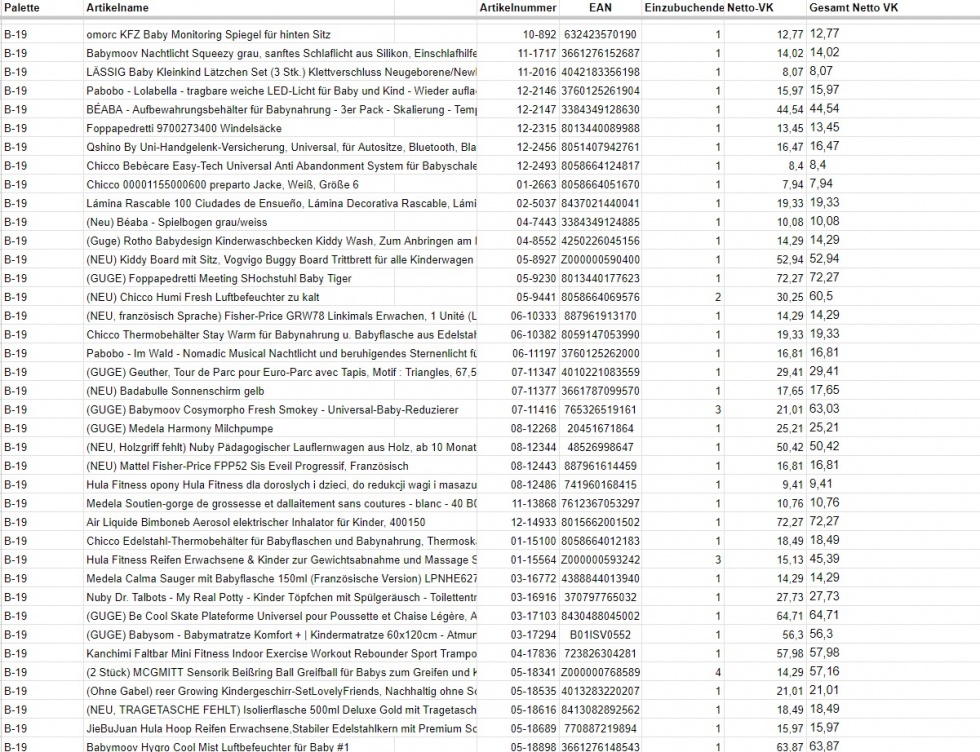Select the Nuby Dr. Talbots Potty cell

click(x=281, y=597)
